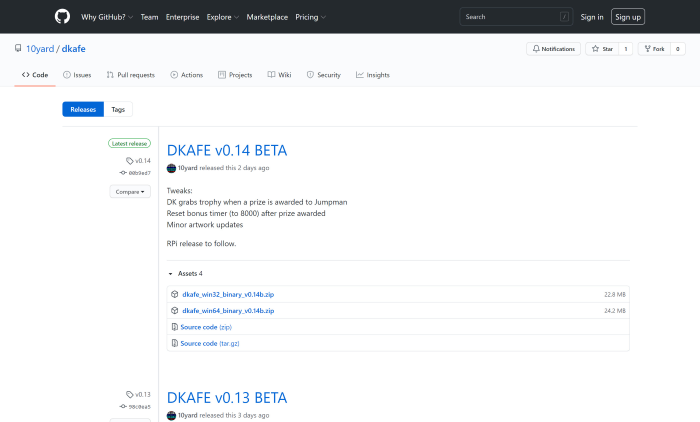The width and height of the screenshot is (700, 422).
Task: Open 10yard author link on v0.13 release
Action: pos(188,415)
